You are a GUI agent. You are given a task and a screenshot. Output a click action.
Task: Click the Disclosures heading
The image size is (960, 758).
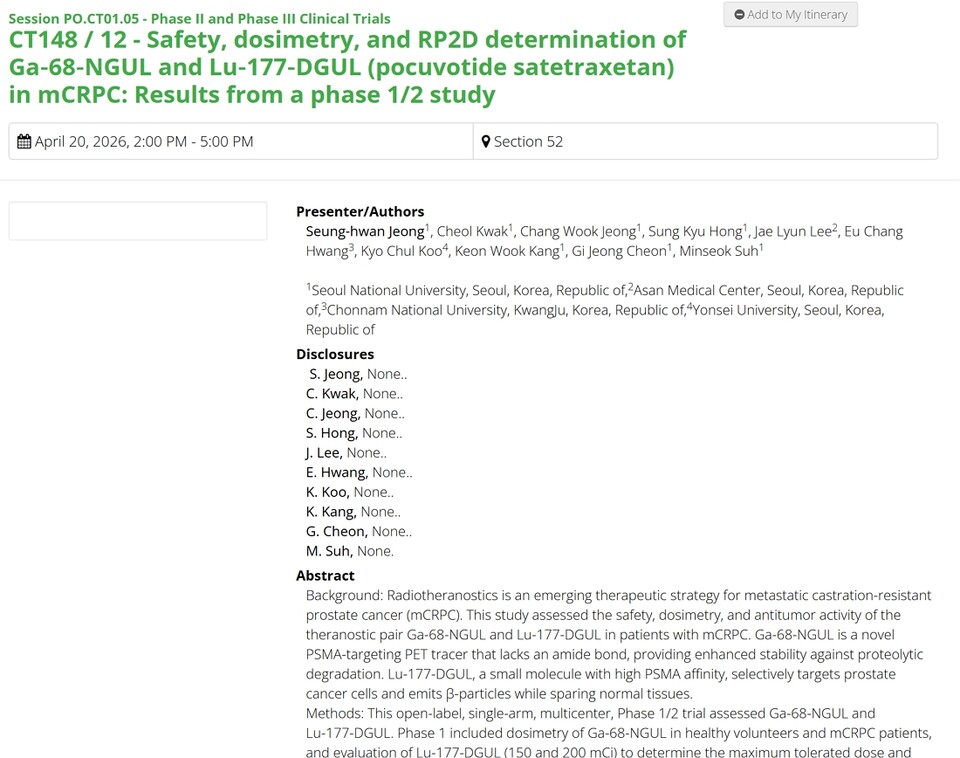point(335,354)
